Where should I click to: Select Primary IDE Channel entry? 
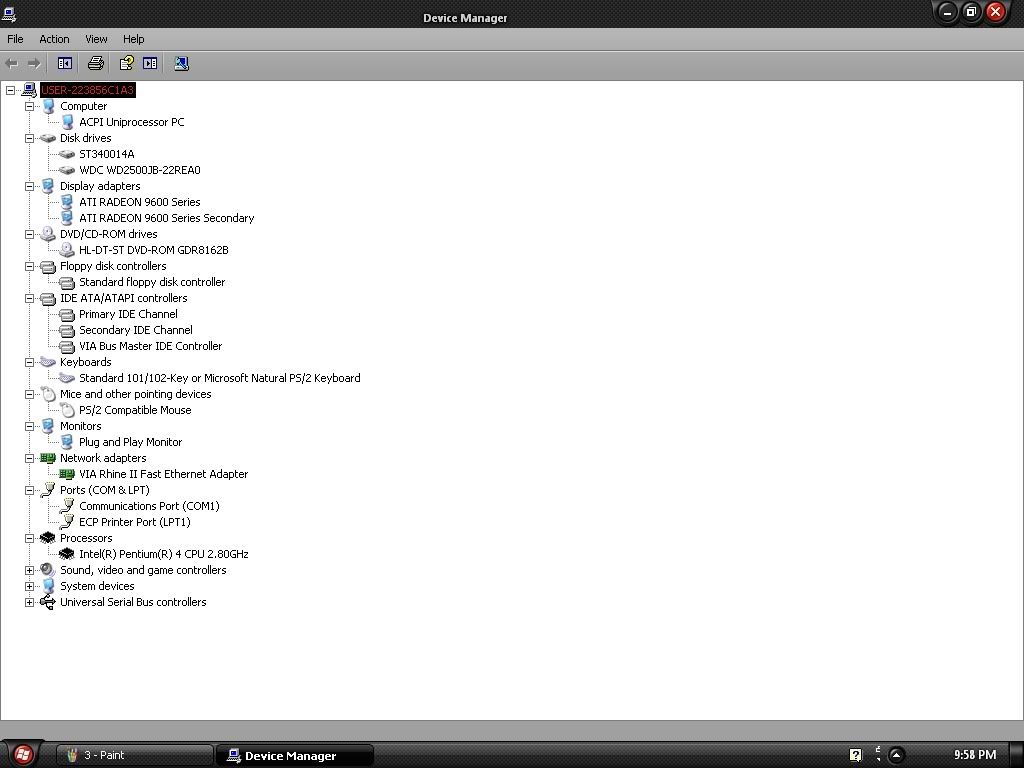coord(128,314)
